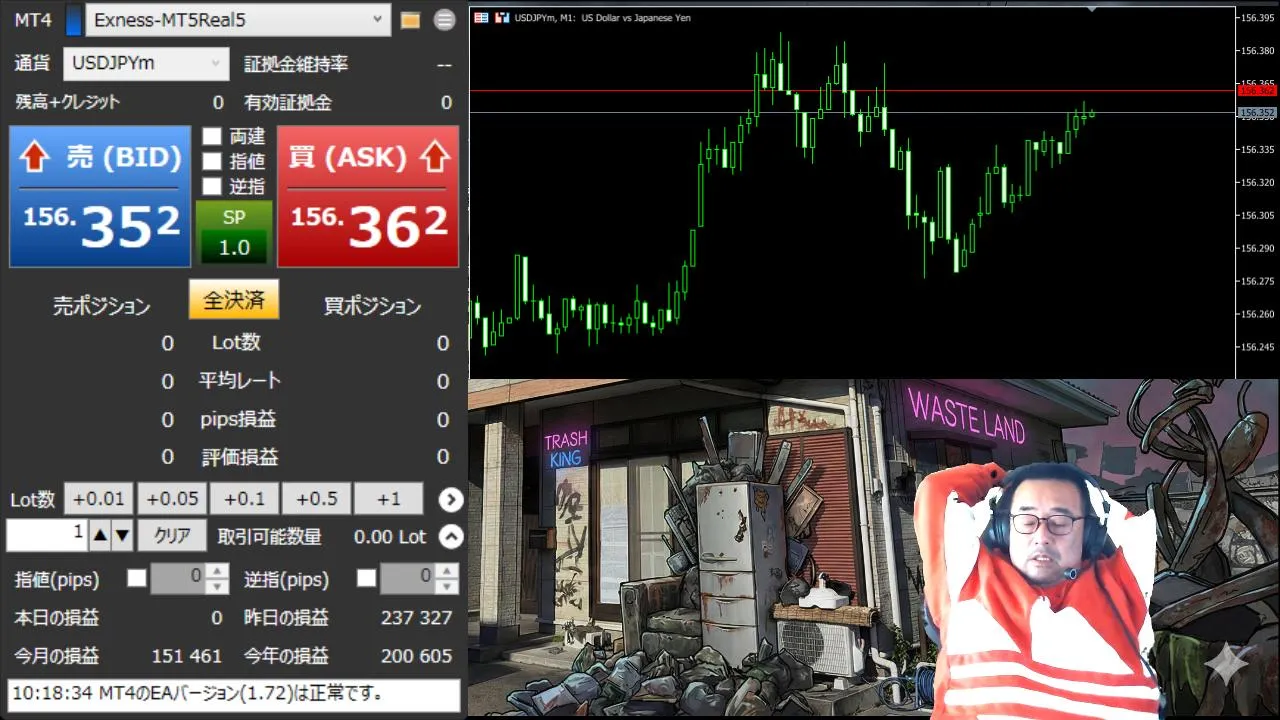Open the Exness-MT5Real5 account dropdown
This screenshot has width=1280, height=720.
[238, 20]
